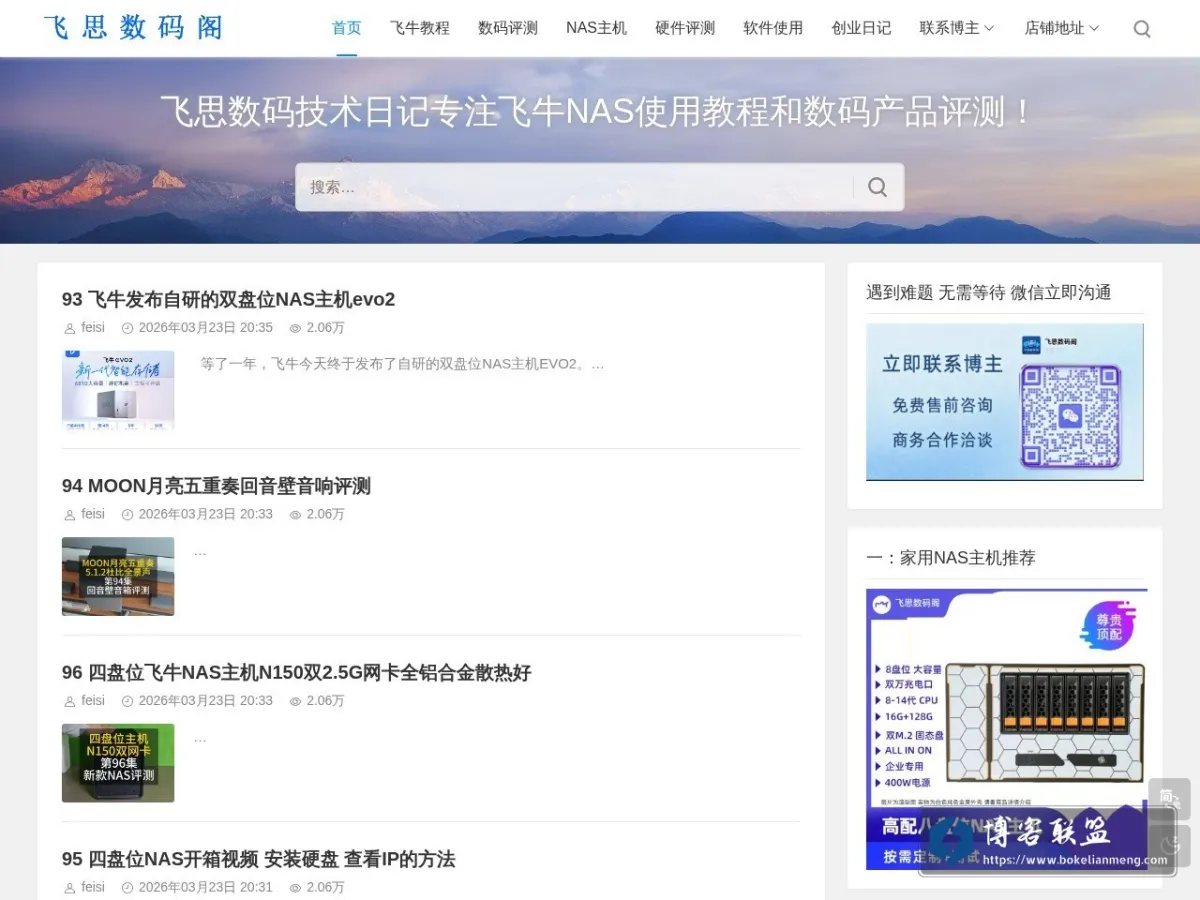Click the clock icon beside 20:33 of post 94
Image resolution: width=1200 pixels, height=900 pixels.
pos(127,515)
